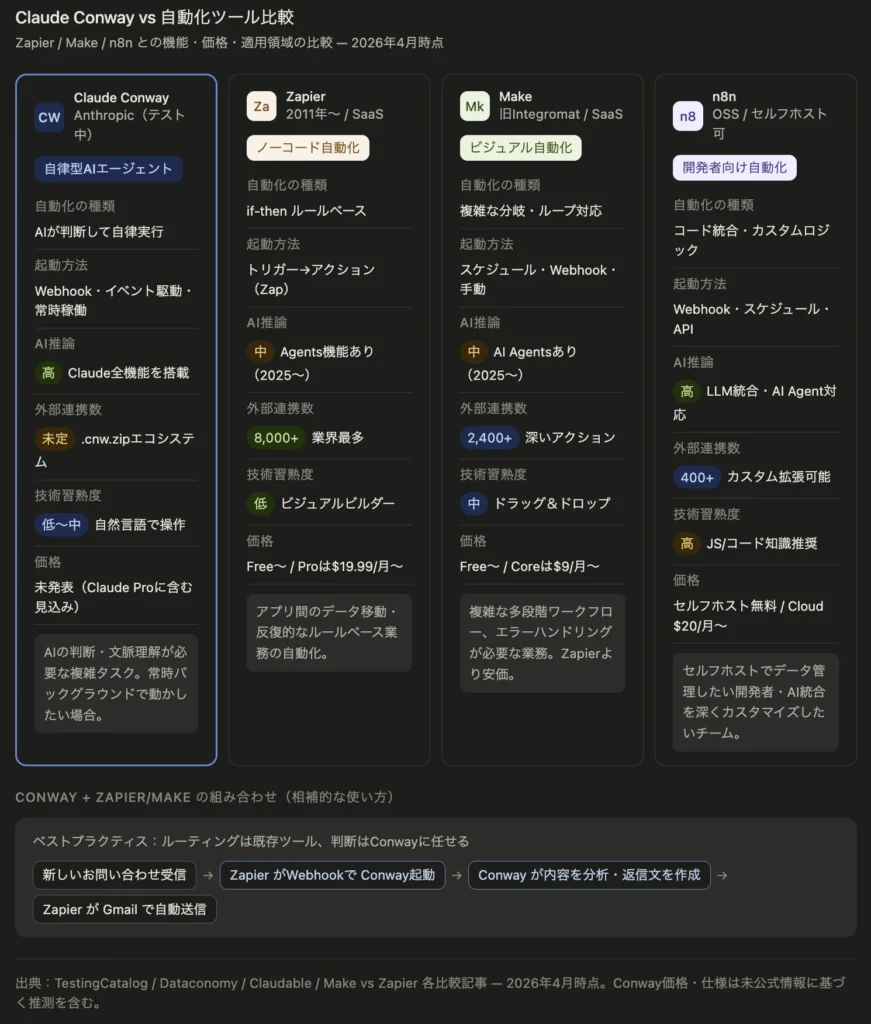Click the Za Zapier logo icon
The height and width of the screenshot is (1024, 871).
coord(261,106)
